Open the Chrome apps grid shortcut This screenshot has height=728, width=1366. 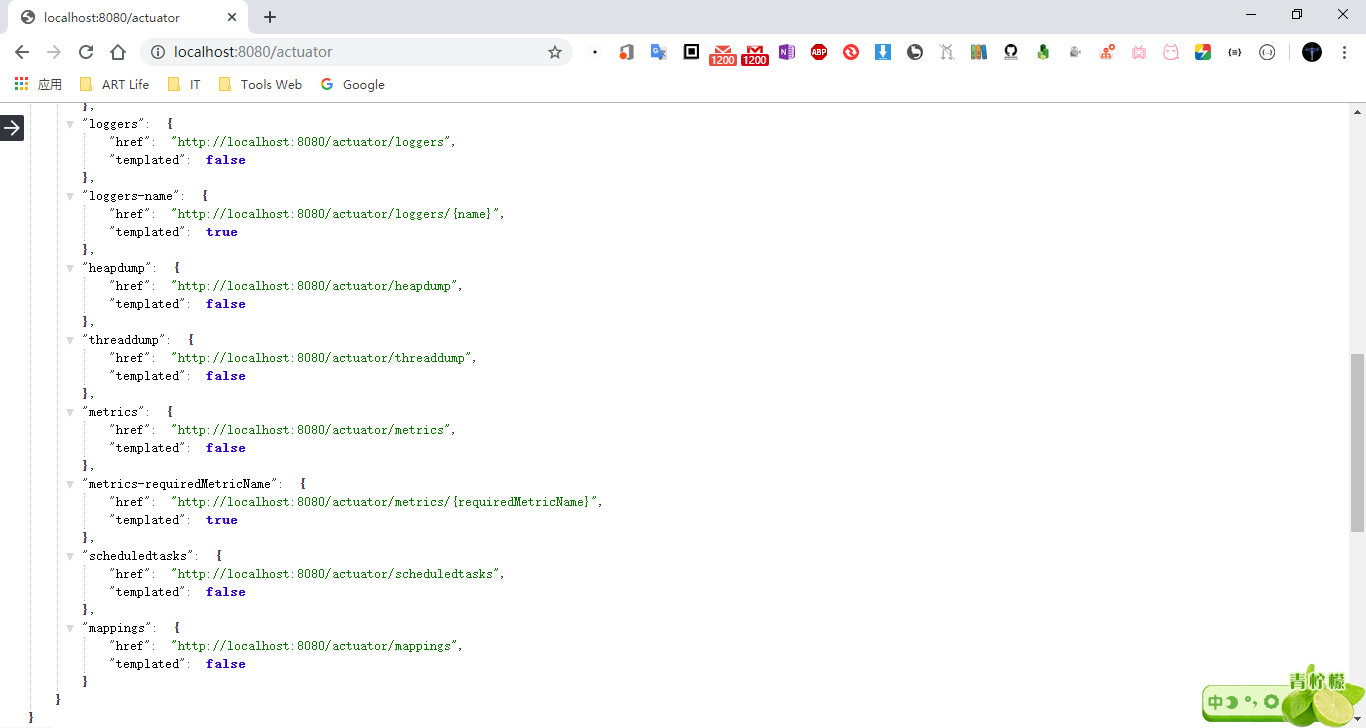click(21, 84)
